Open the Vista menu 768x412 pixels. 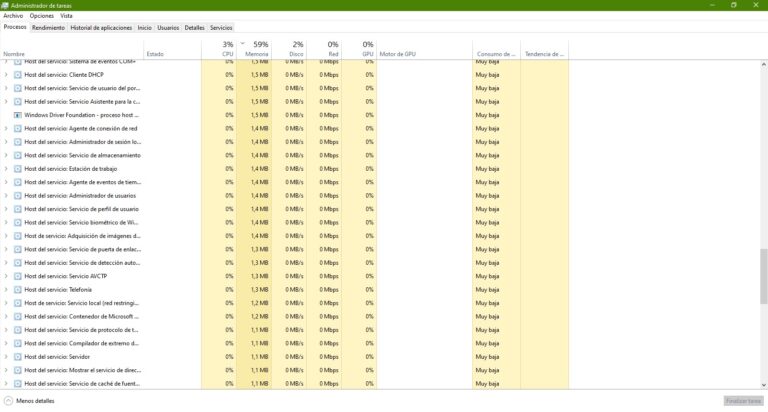coord(66,16)
